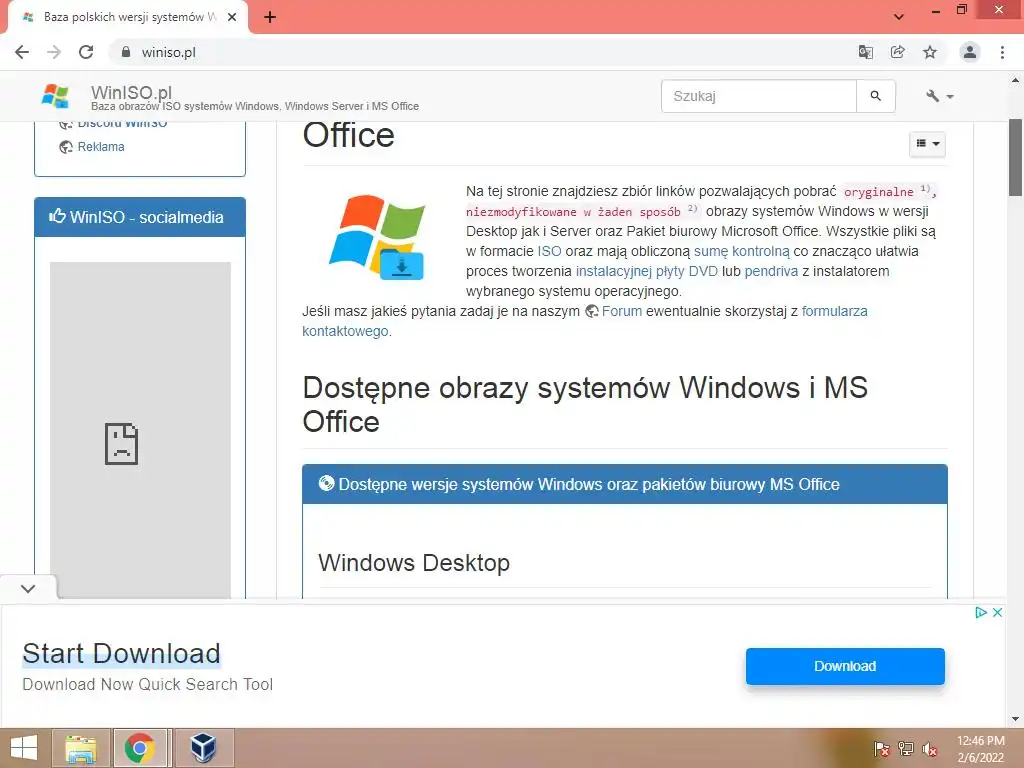Viewport: 1024px width, 768px height.
Task: Open the tab search chevron
Action: 899,17
